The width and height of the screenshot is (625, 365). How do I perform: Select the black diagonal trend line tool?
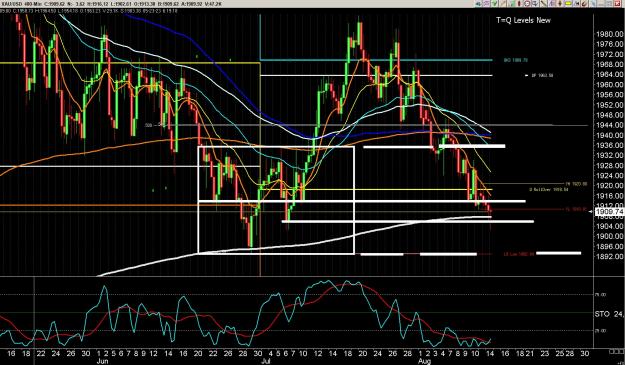543,4
